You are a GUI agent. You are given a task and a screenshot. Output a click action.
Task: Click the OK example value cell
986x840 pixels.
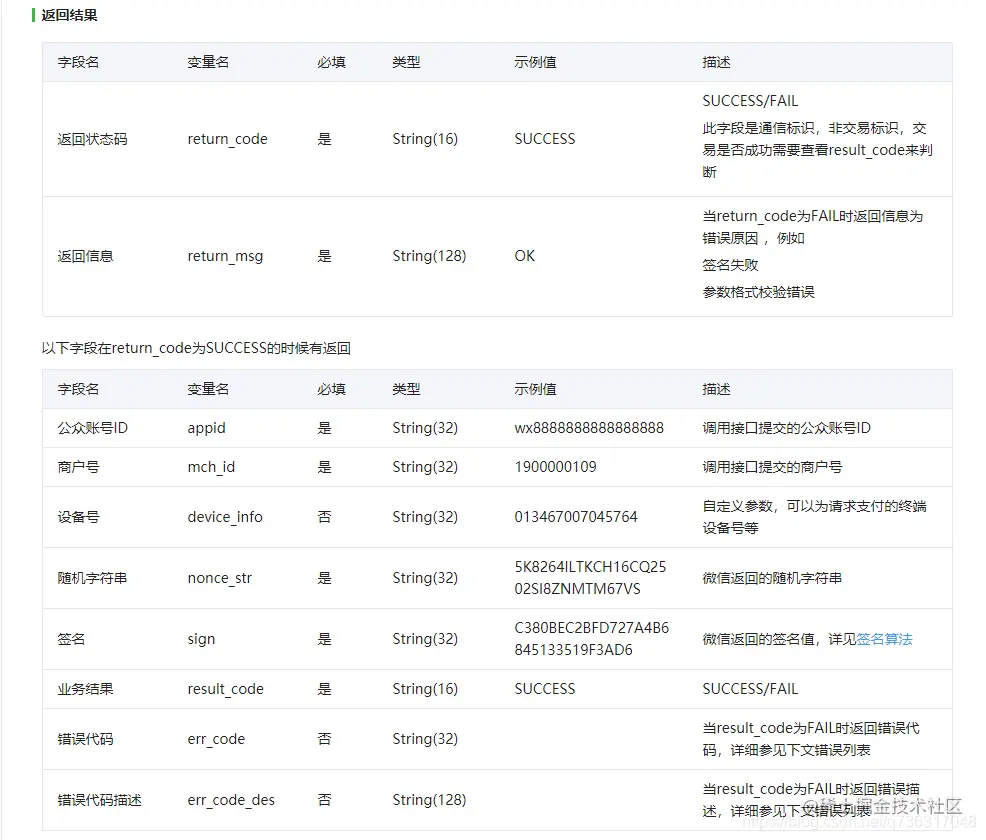(x=524, y=256)
